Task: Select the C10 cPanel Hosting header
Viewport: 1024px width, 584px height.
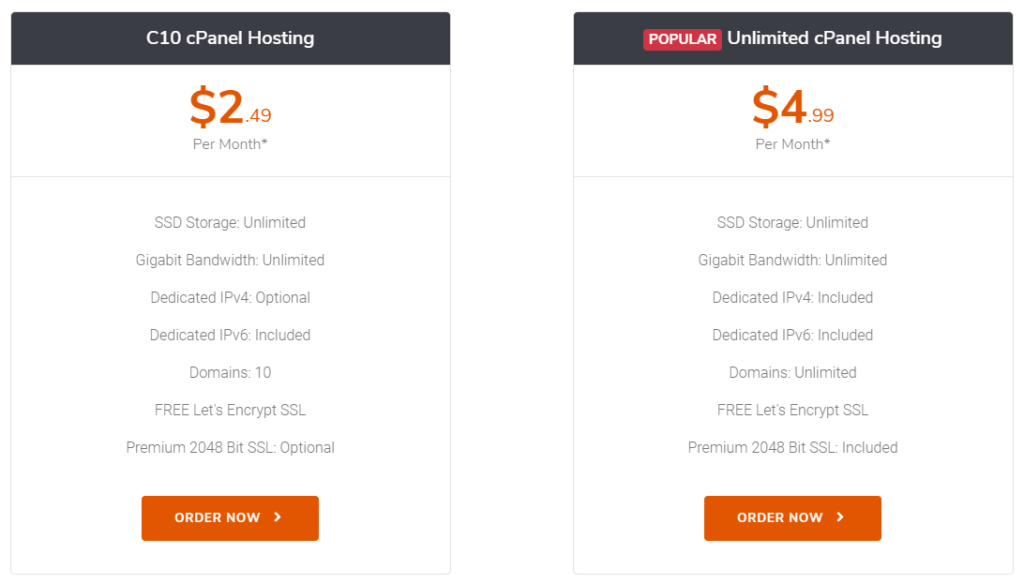Action: [x=230, y=38]
